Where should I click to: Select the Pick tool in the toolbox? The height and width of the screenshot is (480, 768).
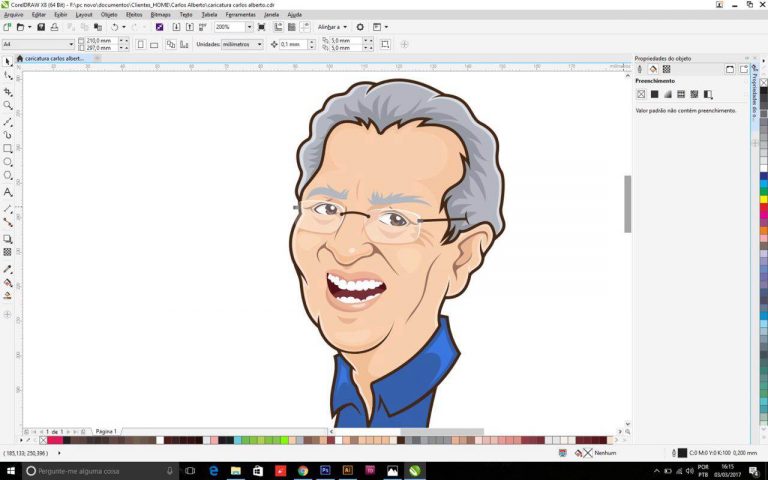pyautogui.click(x=8, y=61)
